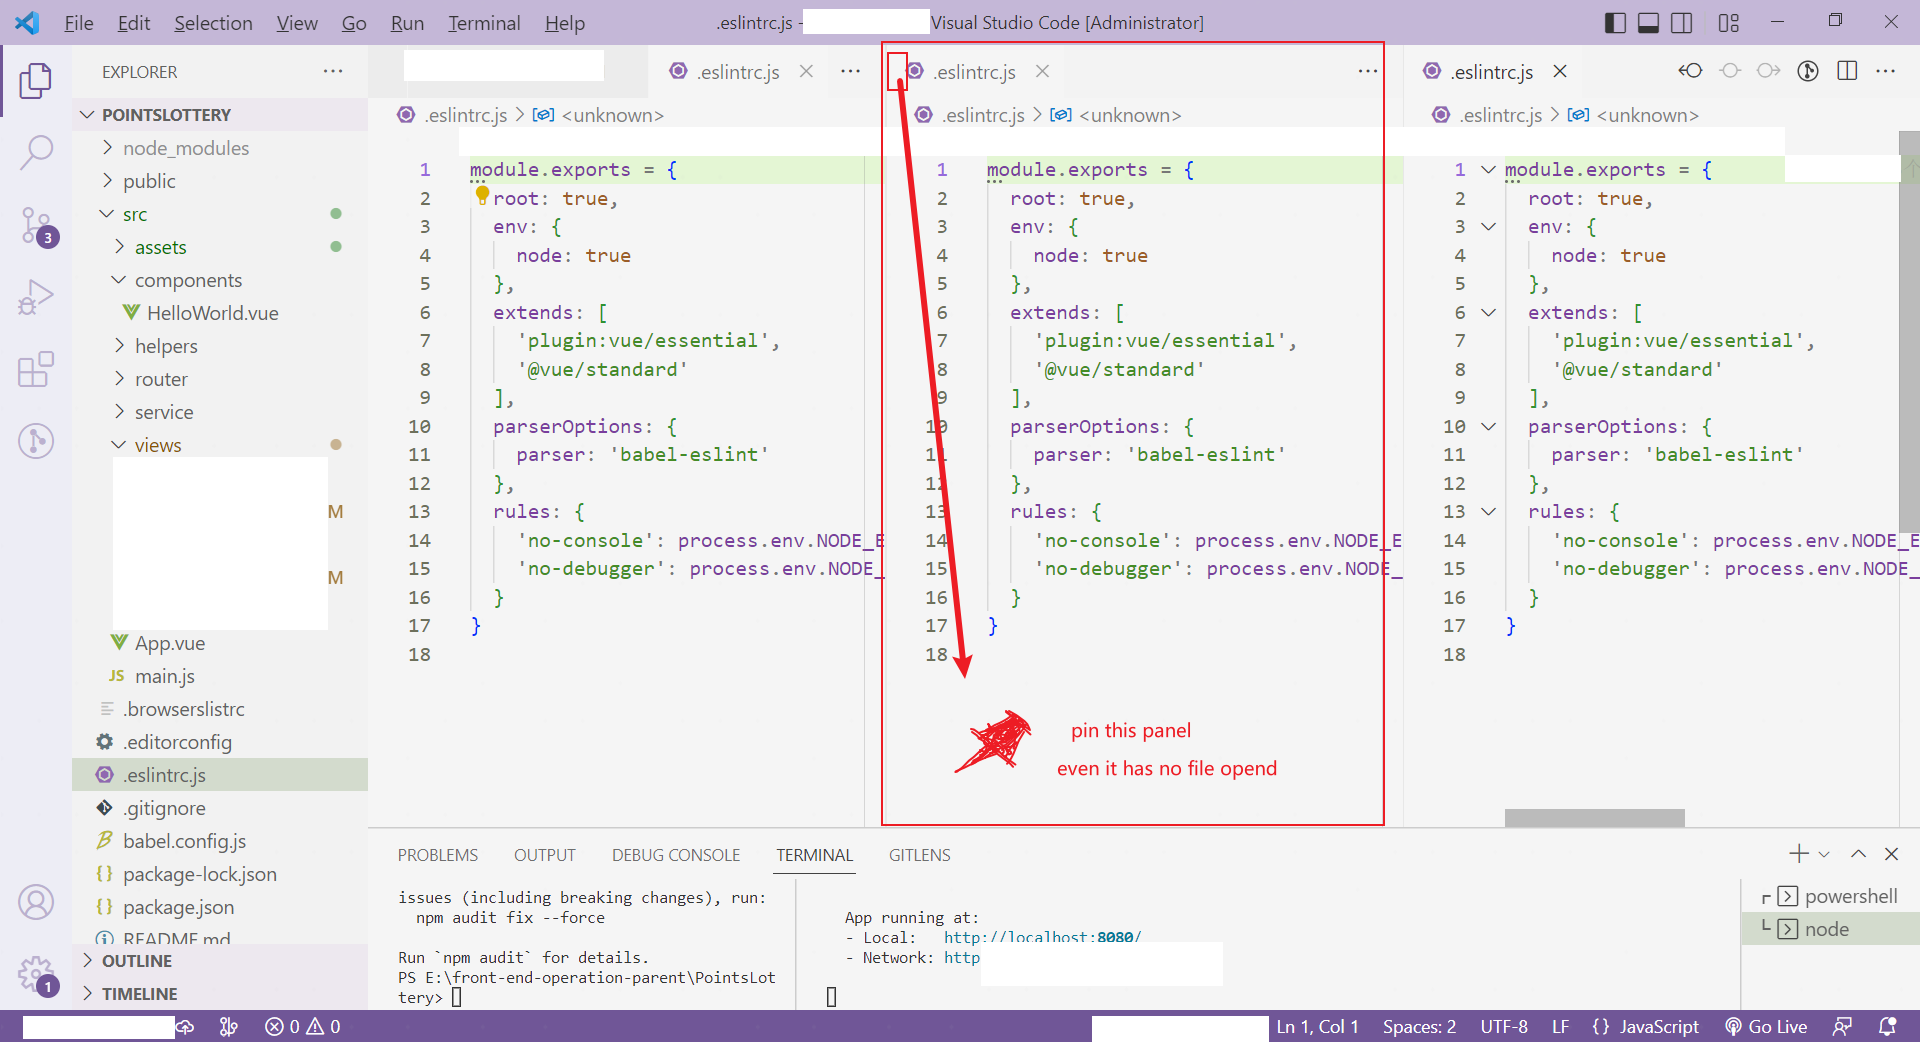Open the Run and Debug view
1920x1042 pixels.
[36, 297]
